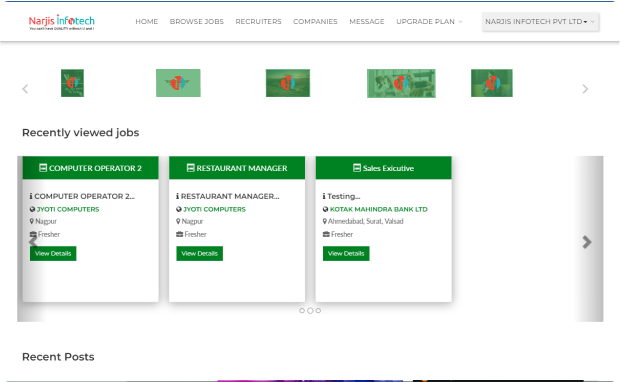620x382 pixels.
Task: Click location pin beside Ahmedabad, Surat, Valsad
Action: pos(325,221)
